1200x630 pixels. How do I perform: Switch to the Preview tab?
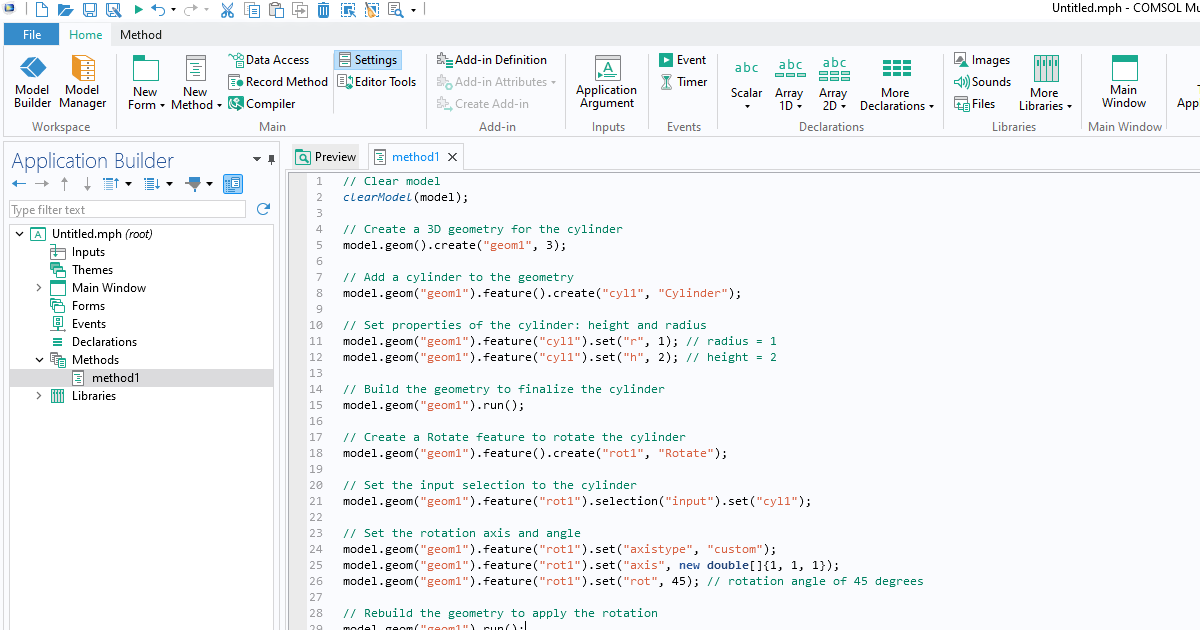tap(326, 157)
